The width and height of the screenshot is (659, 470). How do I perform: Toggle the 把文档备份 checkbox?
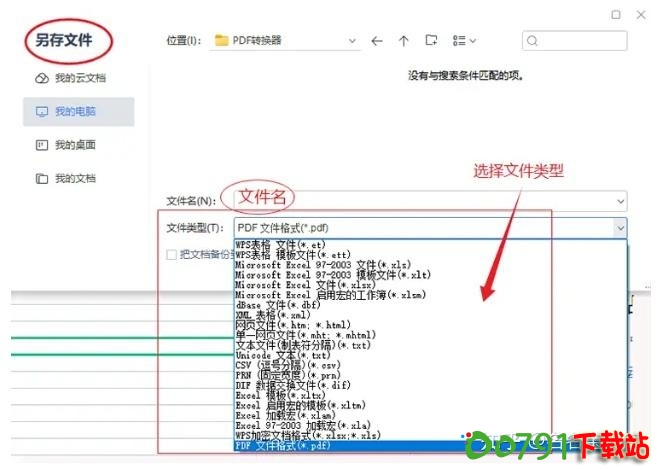[172, 254]
